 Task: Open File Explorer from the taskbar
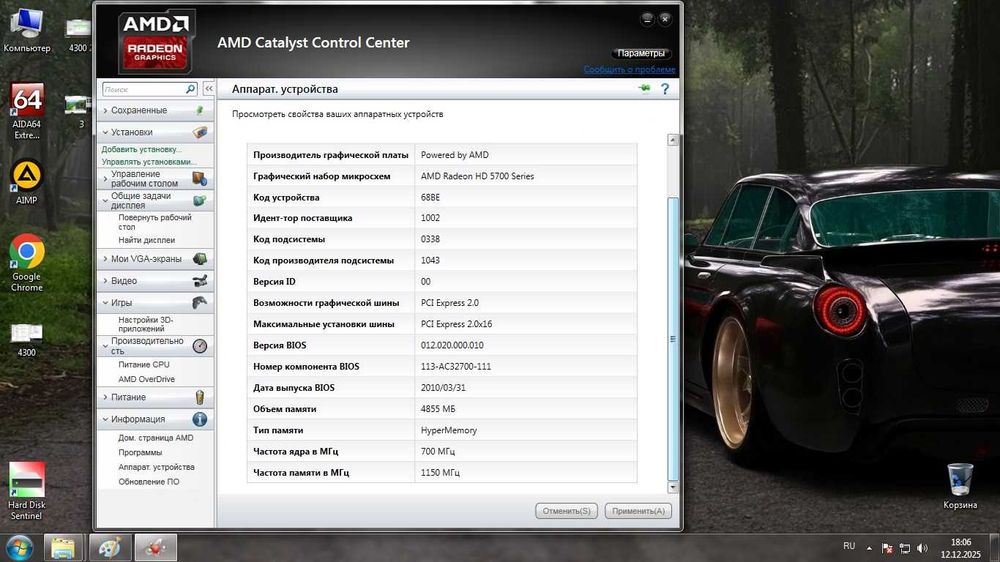click(62, 548)
